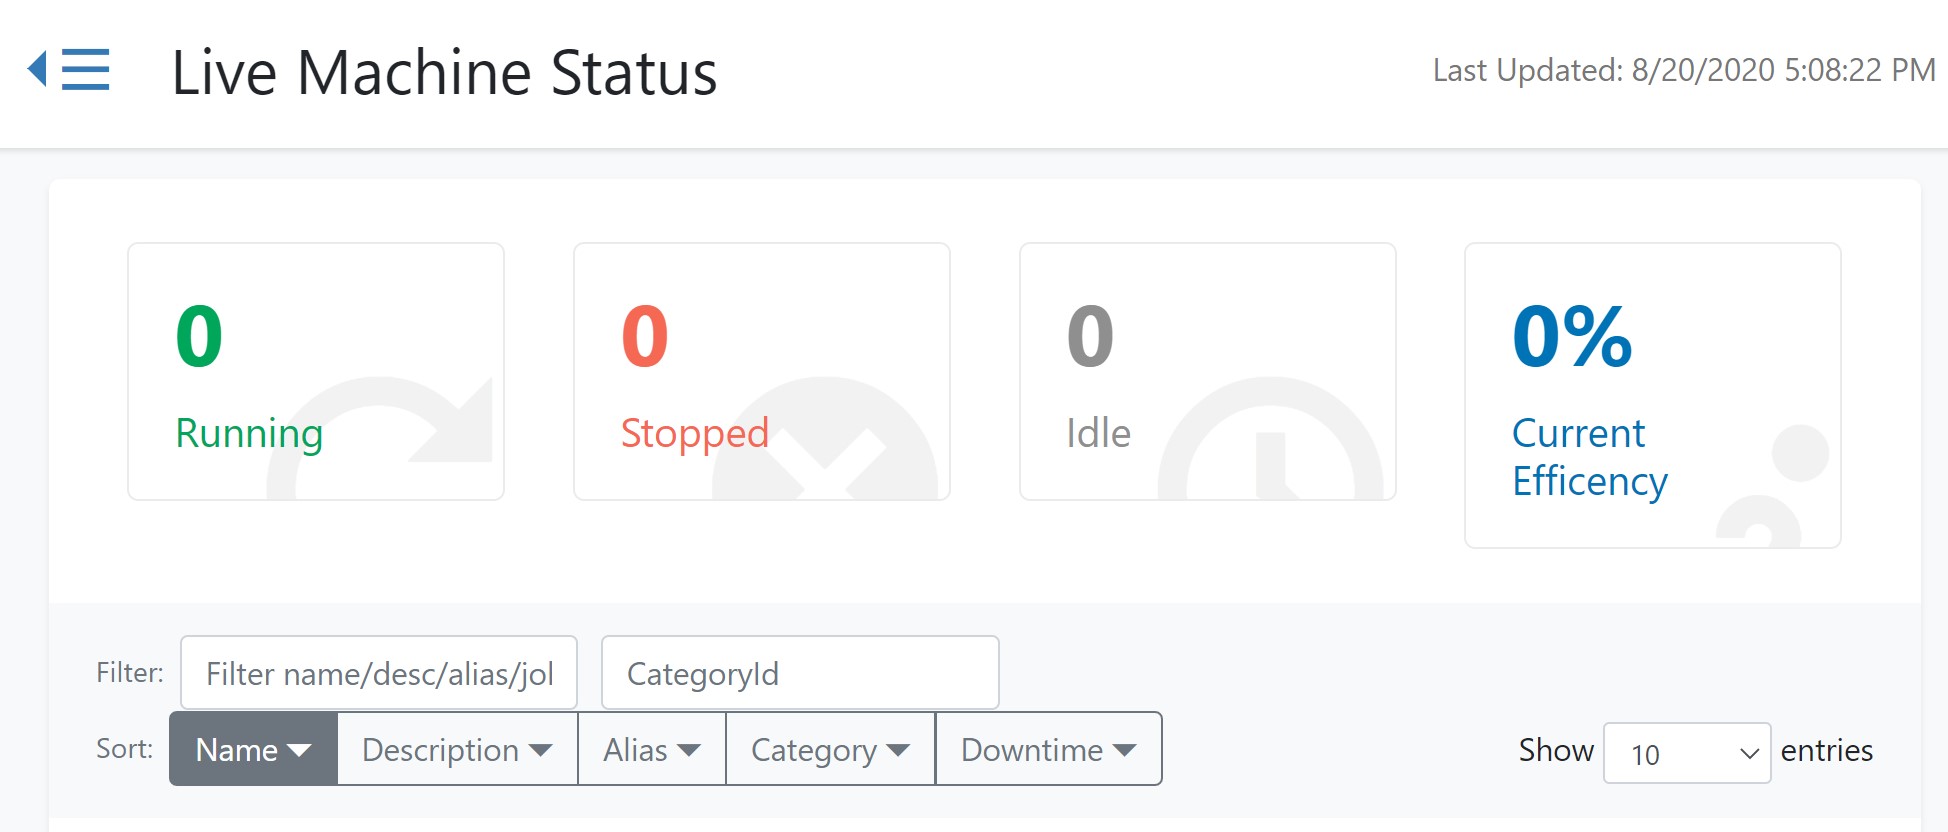Click the clock icon in Idle card

1270,438
